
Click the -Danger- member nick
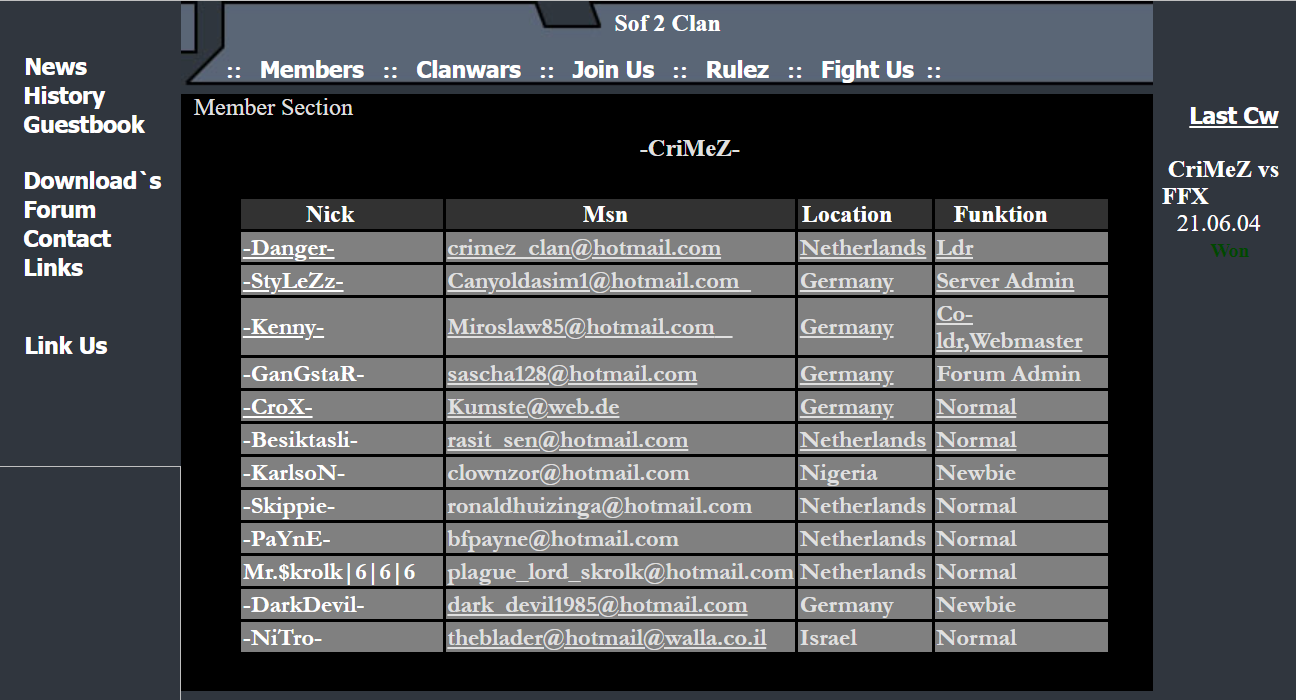pyautogui.click(x=288, y=248)
